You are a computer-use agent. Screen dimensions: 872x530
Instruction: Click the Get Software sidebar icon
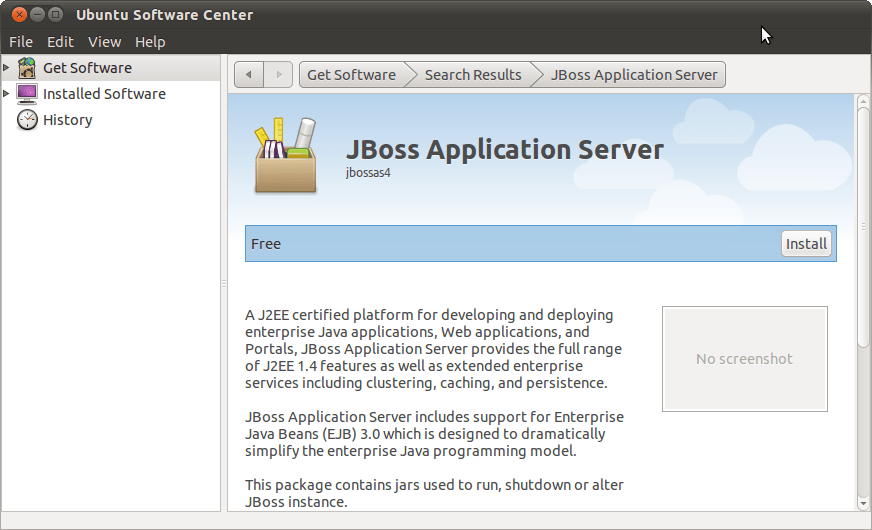pos(27,68)
